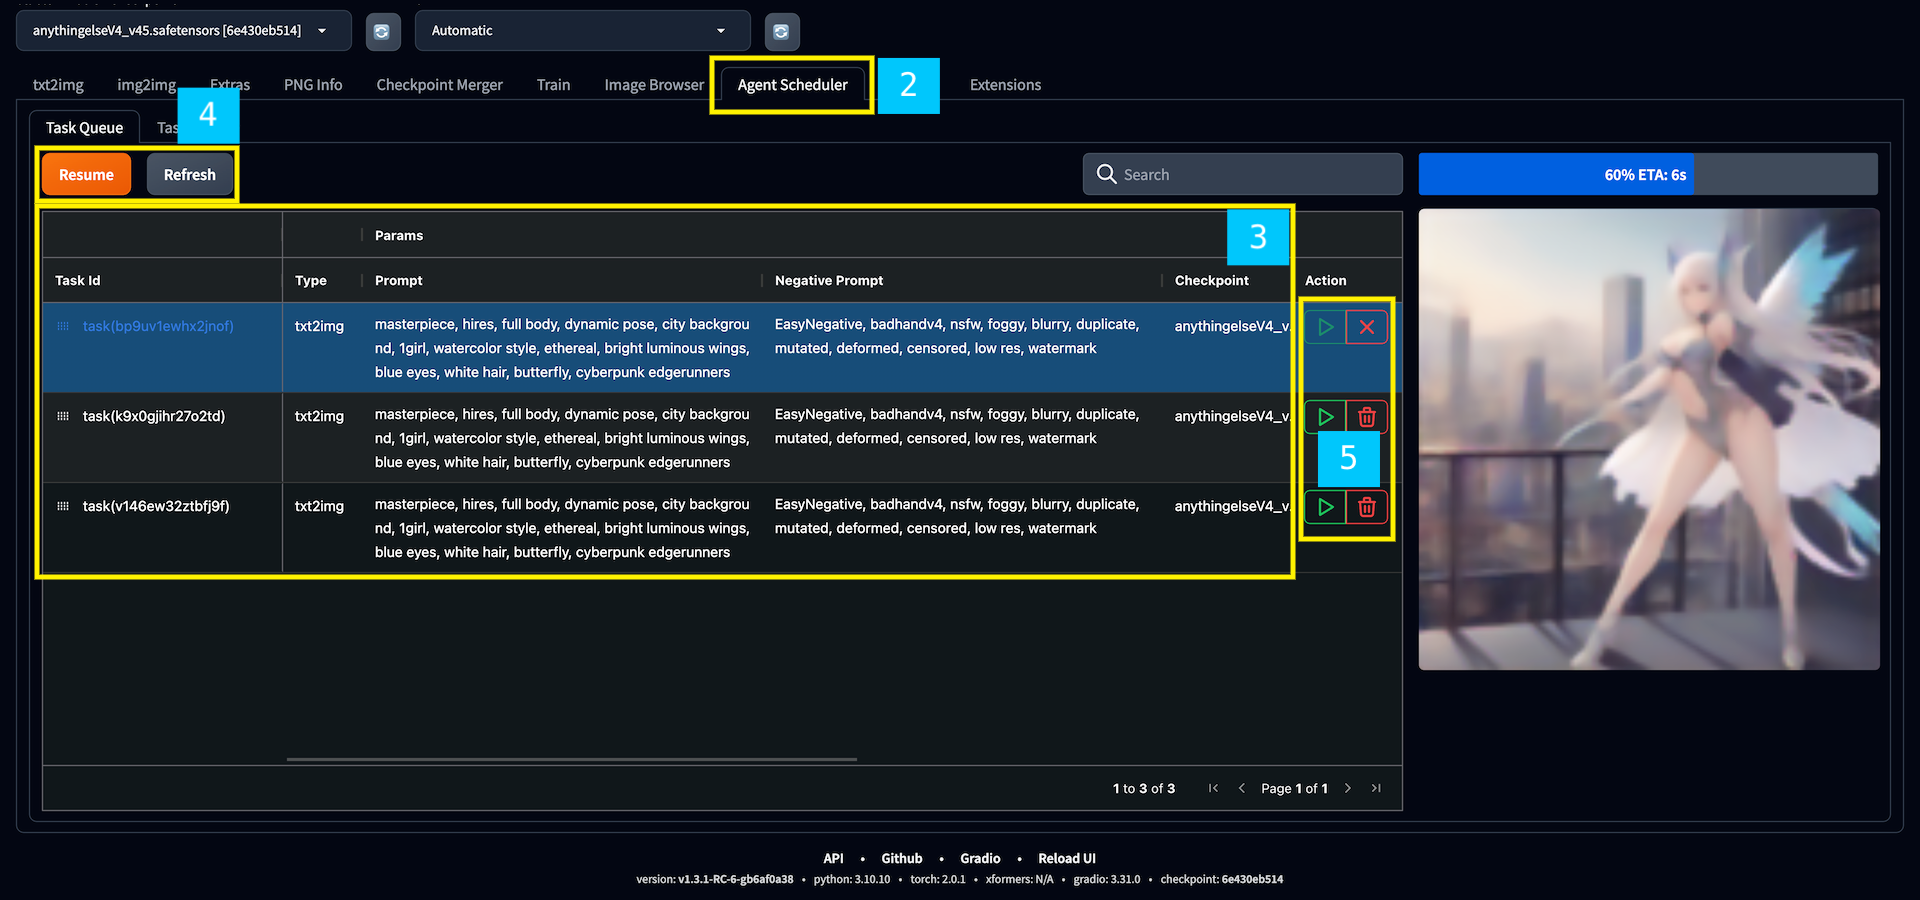Click the Reload UI link
The height and width of the screenshot is (900, 1920).
coord(1066,858)
